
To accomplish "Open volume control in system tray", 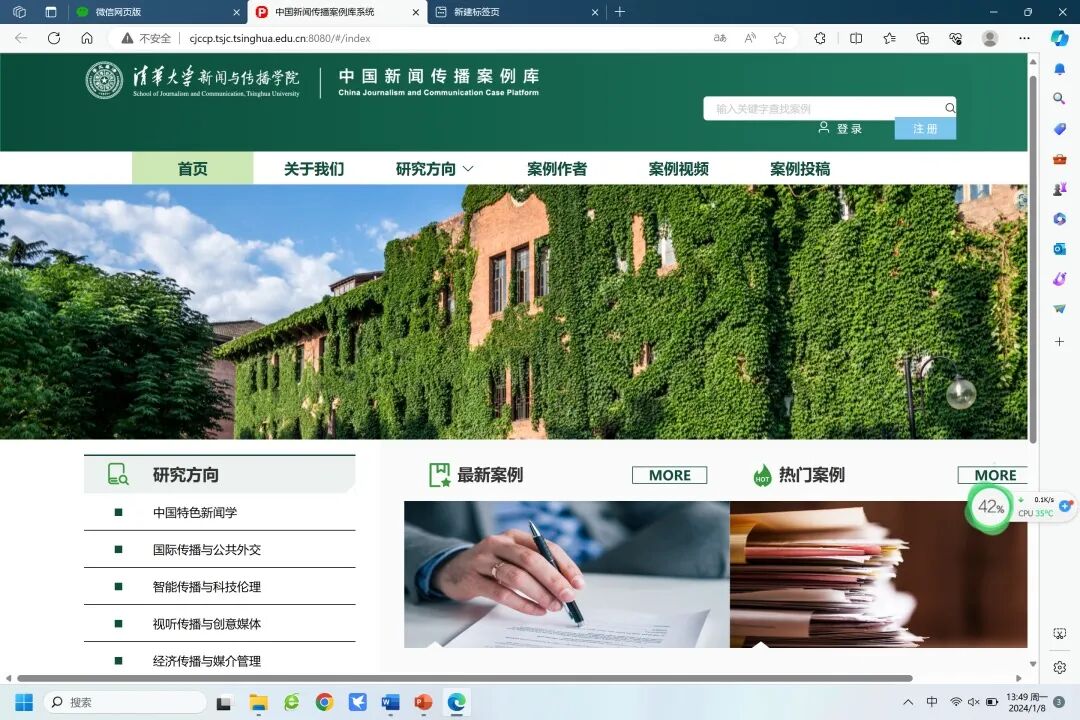I will (973, 702).
